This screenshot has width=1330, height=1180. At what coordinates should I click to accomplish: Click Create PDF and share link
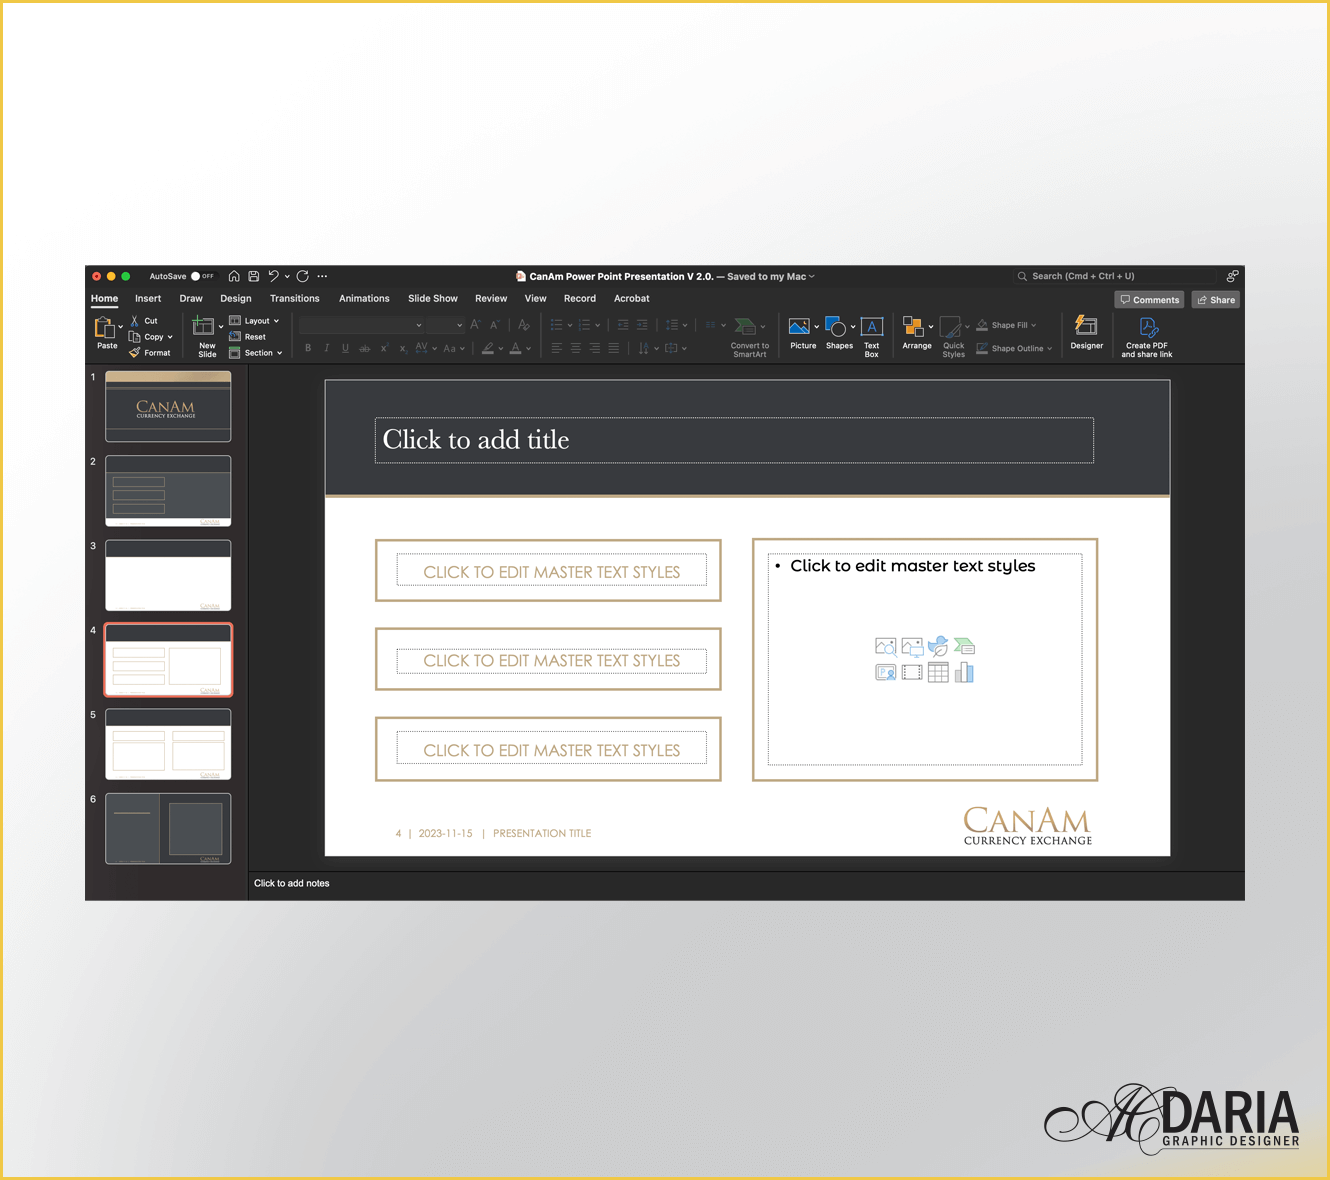[1147, 336]
